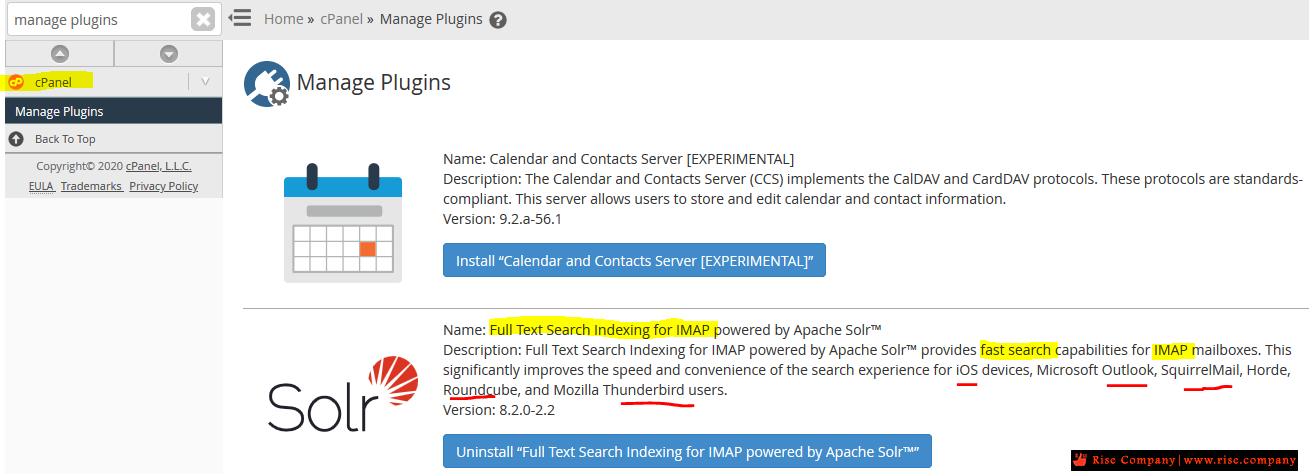Image resolution: width=1309 pixels, height=474 pixels.
Task: Collapse the sidebar with the menu toggle icon
Action: [x=239, y=18]
